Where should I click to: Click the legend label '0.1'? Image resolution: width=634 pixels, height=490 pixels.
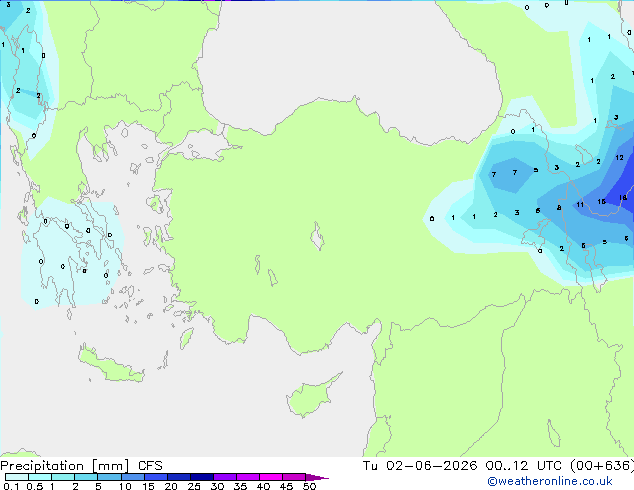[x=11, y=486]
